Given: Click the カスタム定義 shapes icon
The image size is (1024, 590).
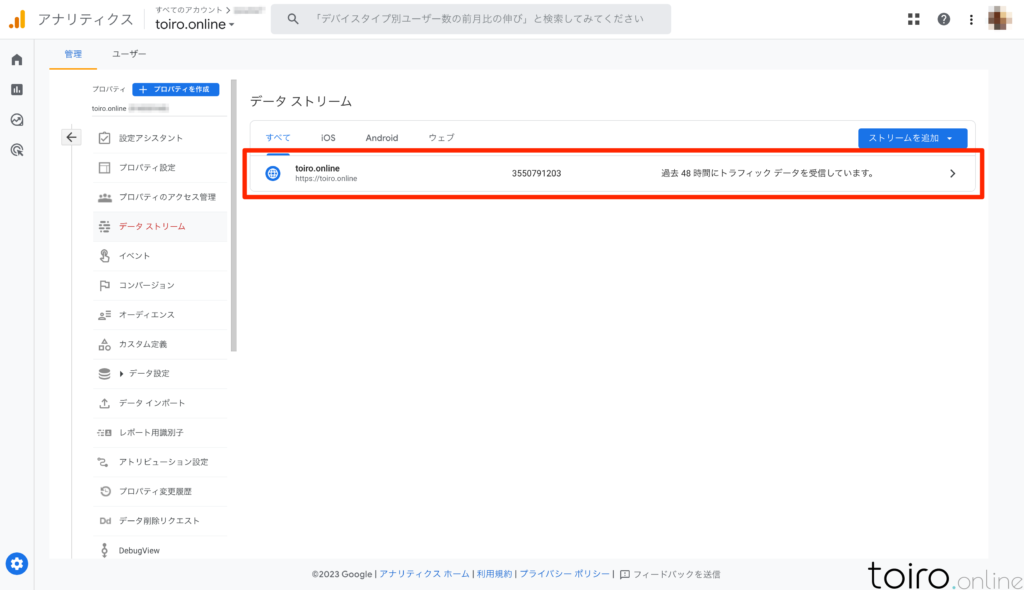Looking at the screenshot, I should [104, 344].
